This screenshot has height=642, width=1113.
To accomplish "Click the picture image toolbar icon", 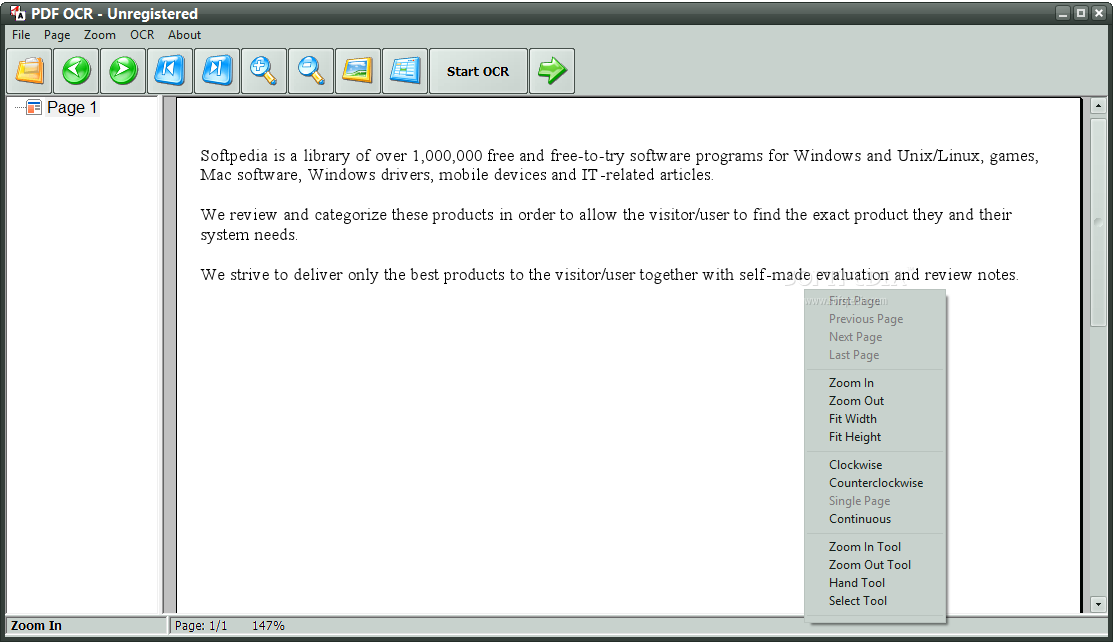I will (358, 71).
